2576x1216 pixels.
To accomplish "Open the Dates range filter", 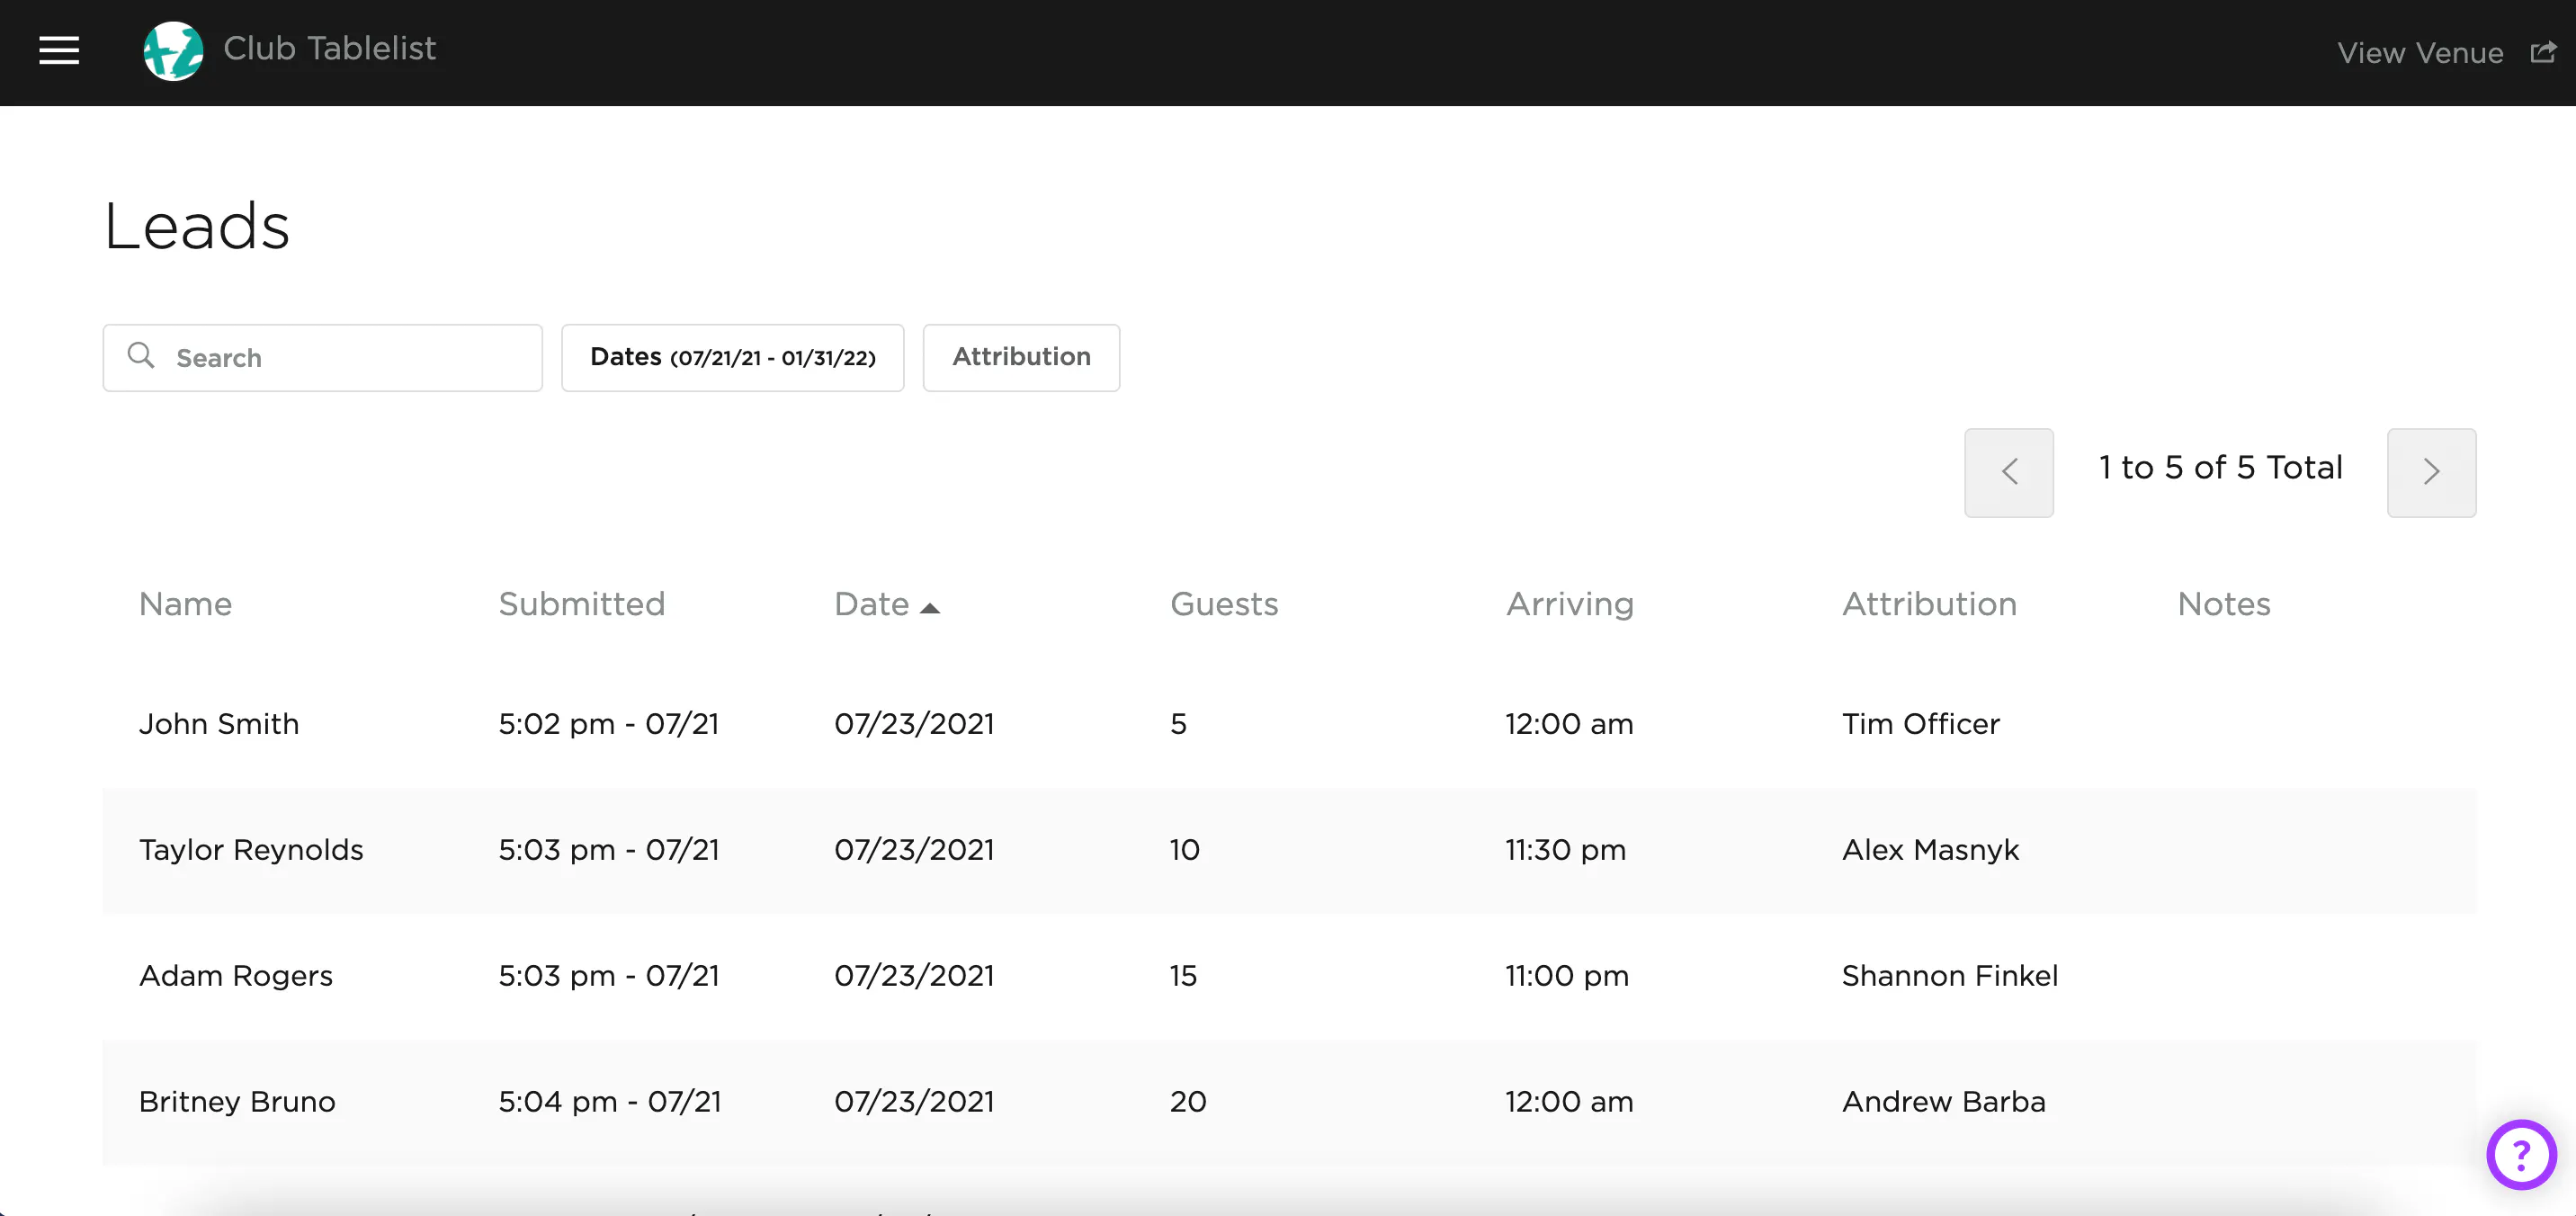I will tap(732, 357).
